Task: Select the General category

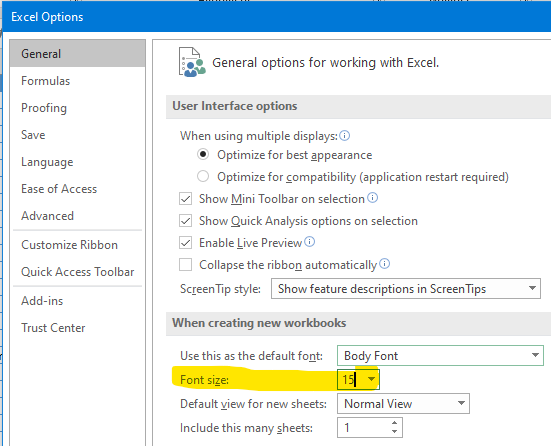Action: click(78, 53)
